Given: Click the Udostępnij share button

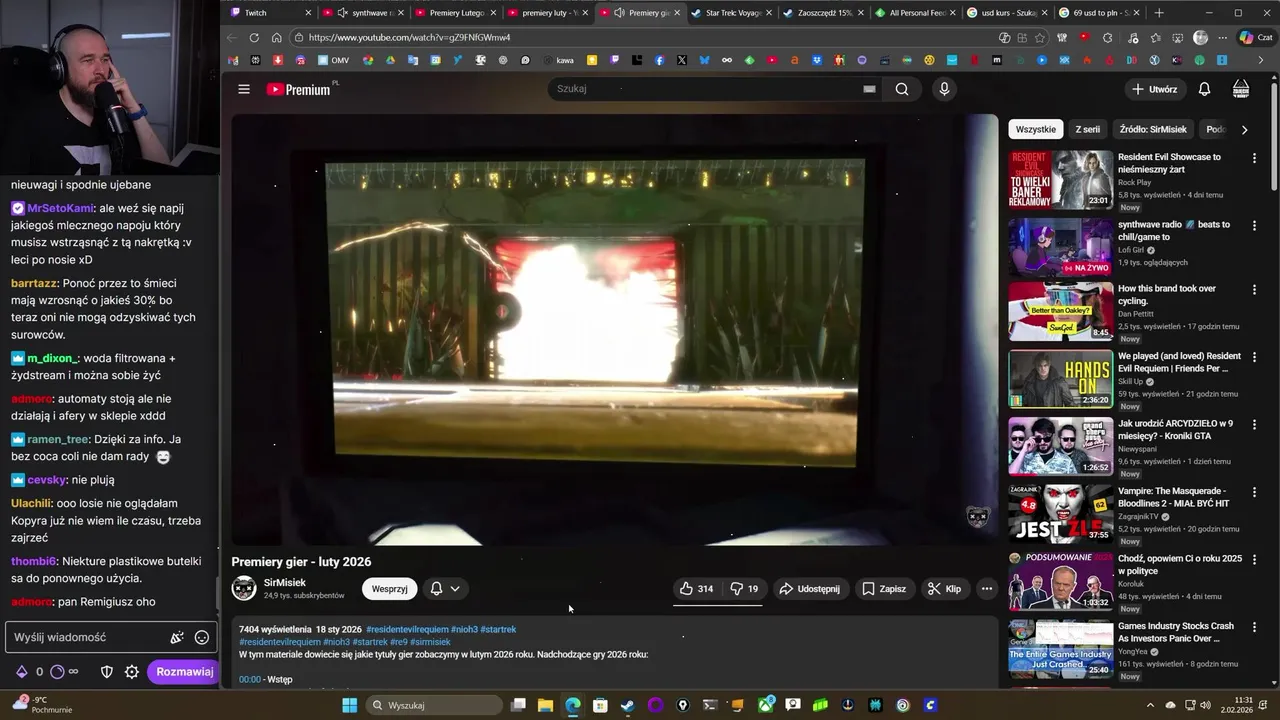Looking at the screenshot, I should 809,589.
